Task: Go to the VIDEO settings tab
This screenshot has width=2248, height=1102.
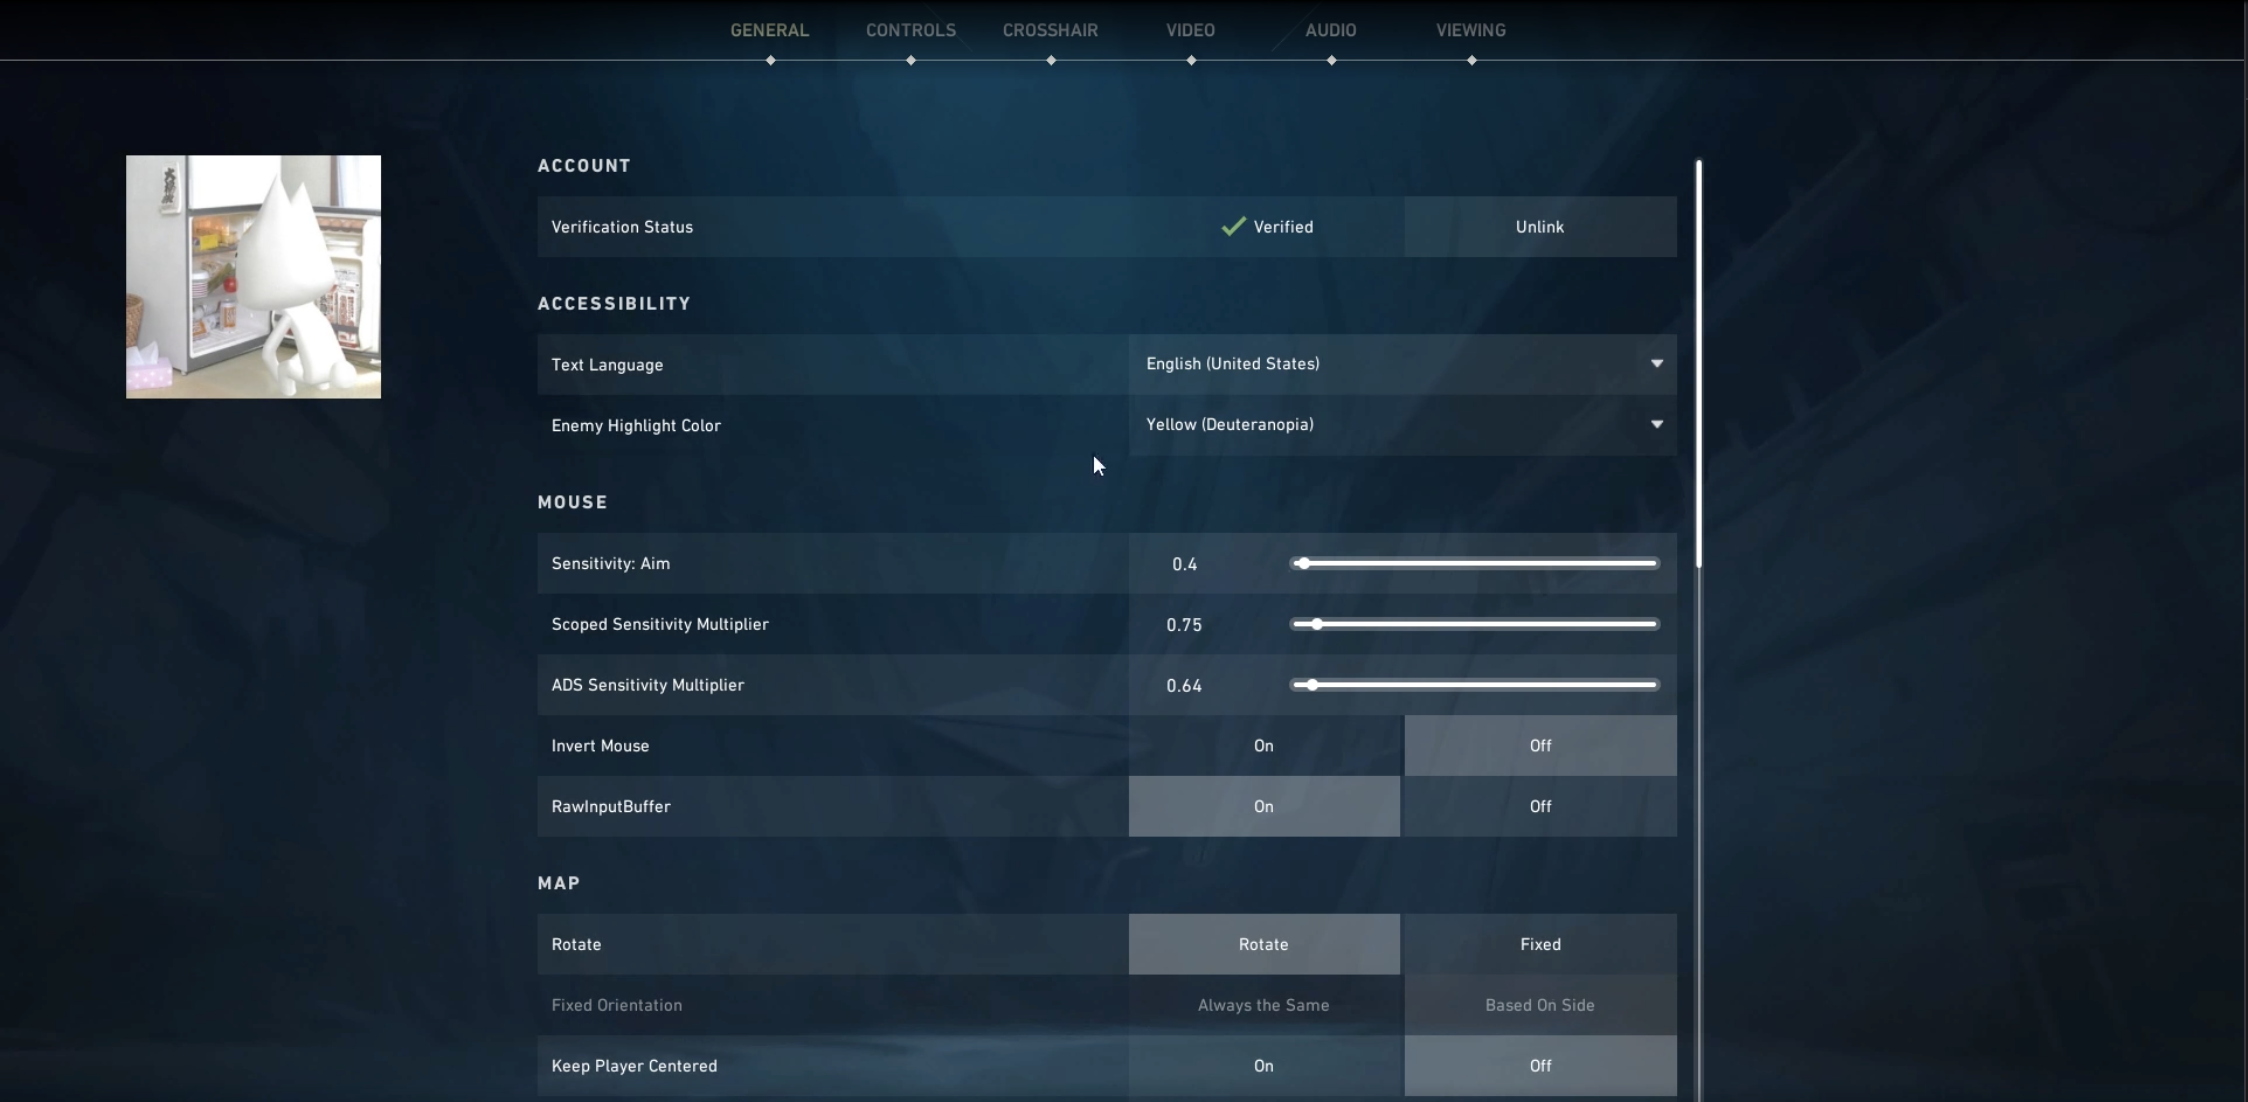Action: (1190, 30)
